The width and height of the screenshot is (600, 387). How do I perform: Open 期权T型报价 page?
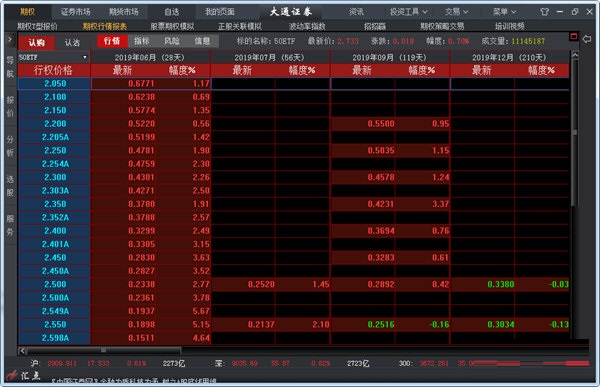click(37, 26)
